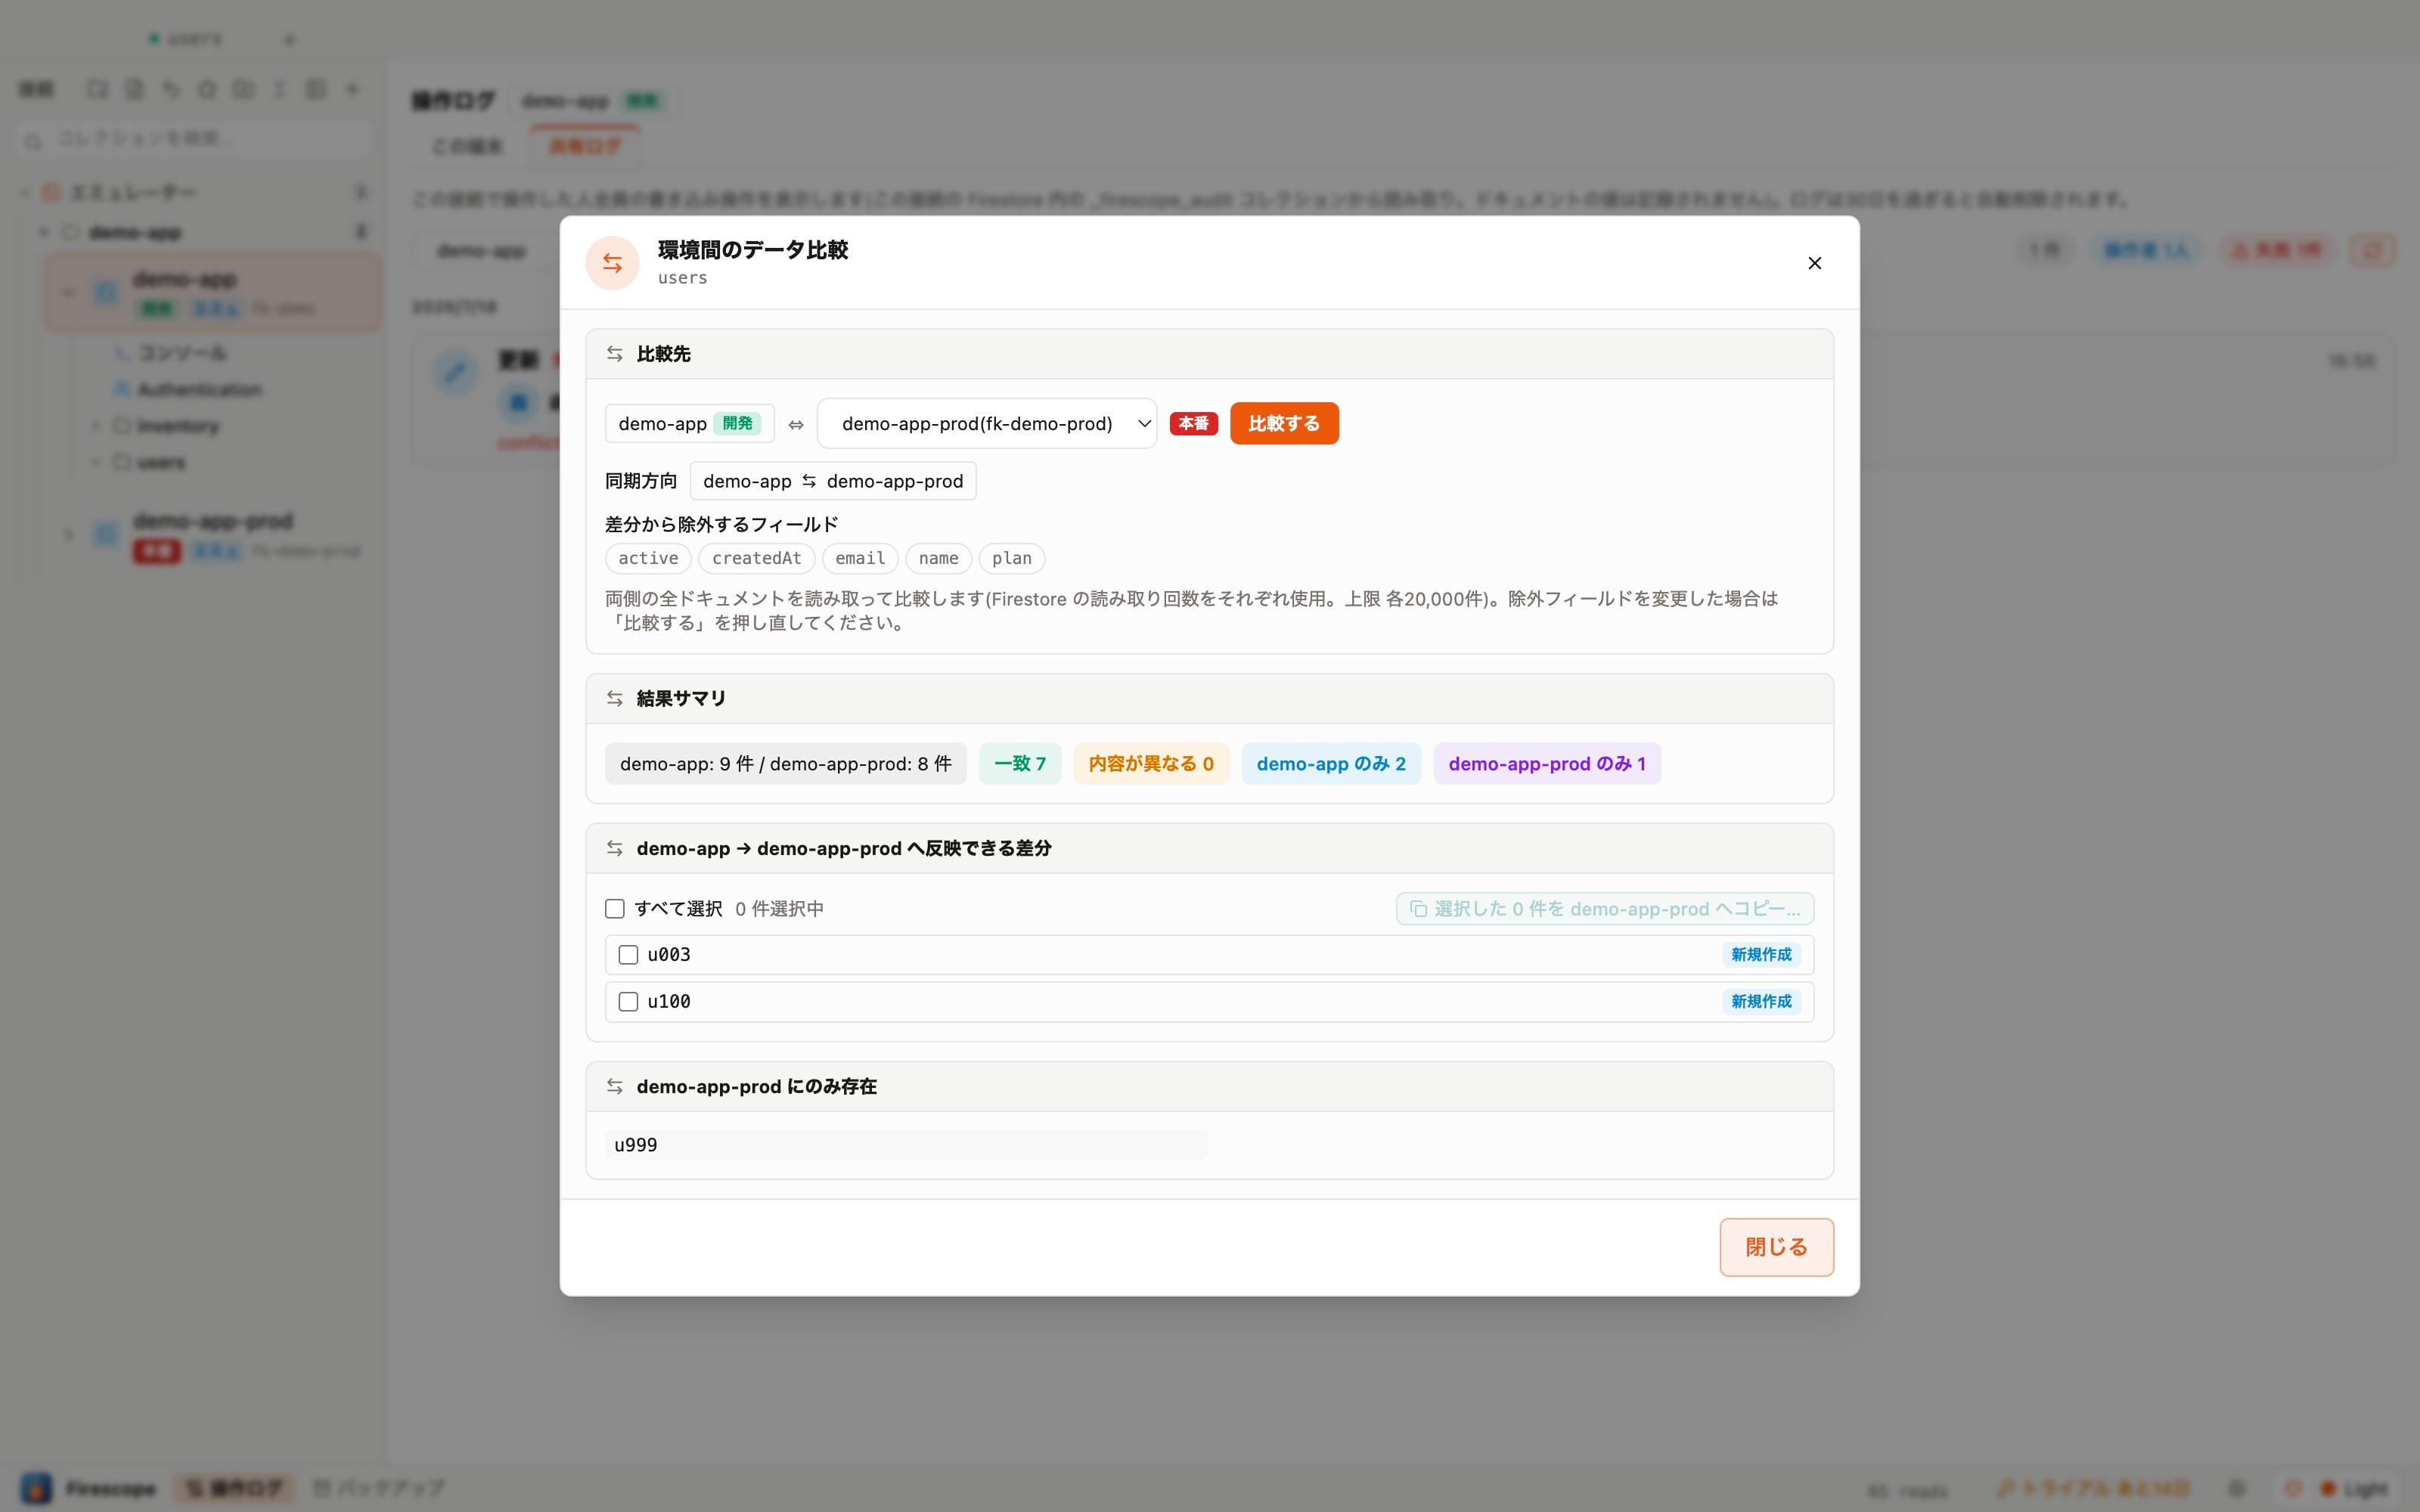This screenshot has height=1512, width=2420.
Task: Click the swap icon beside 結果サマリ heading
Action: 615,699
